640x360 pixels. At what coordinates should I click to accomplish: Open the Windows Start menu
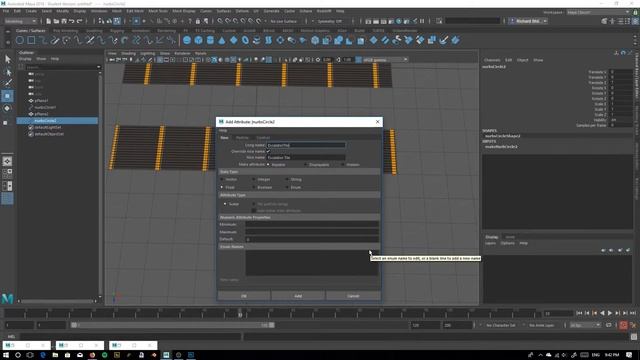(6, 355)
